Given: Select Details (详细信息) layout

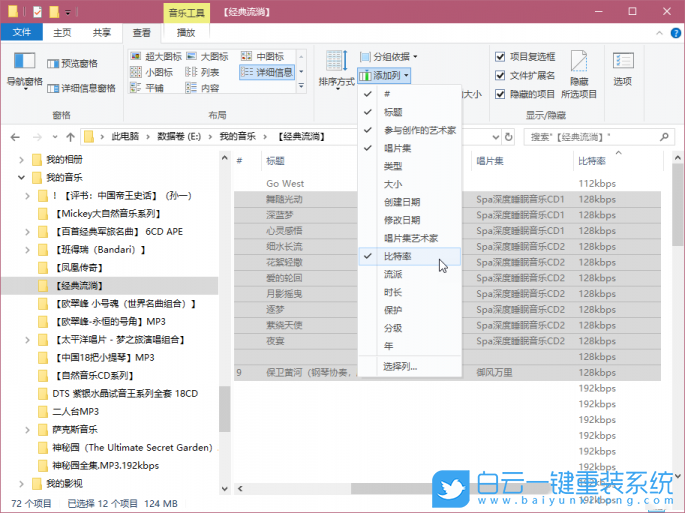Looking at the screenshot, I should (x=267, y=72).
